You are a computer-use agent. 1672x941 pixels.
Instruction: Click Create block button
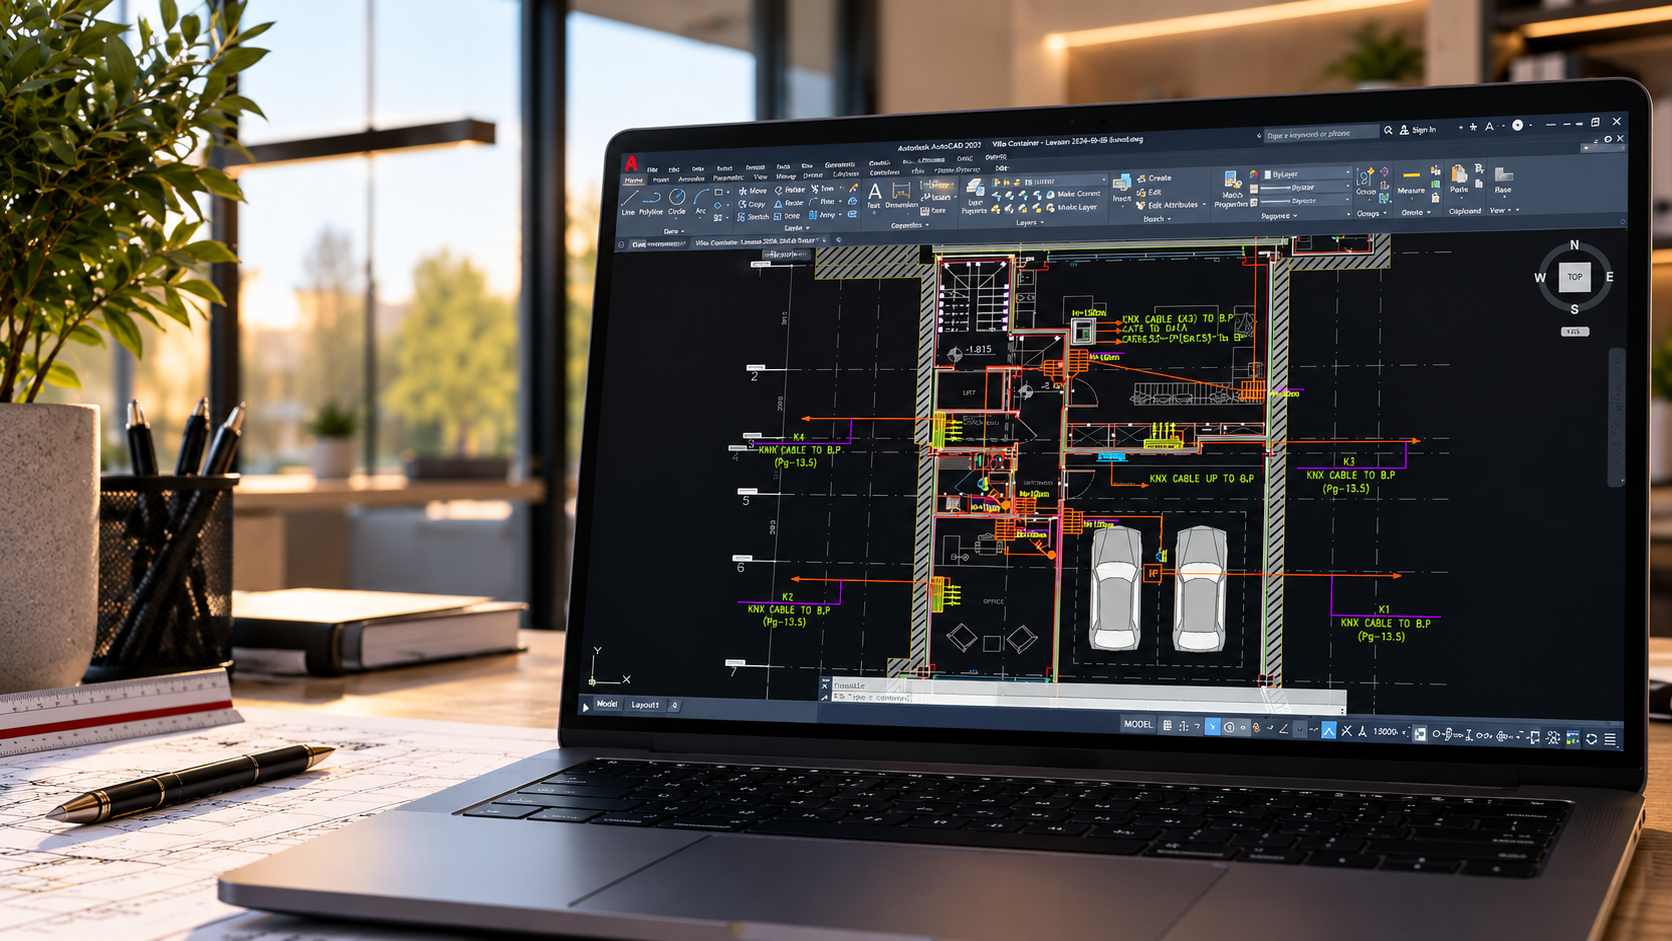[x=1154, y=178]
